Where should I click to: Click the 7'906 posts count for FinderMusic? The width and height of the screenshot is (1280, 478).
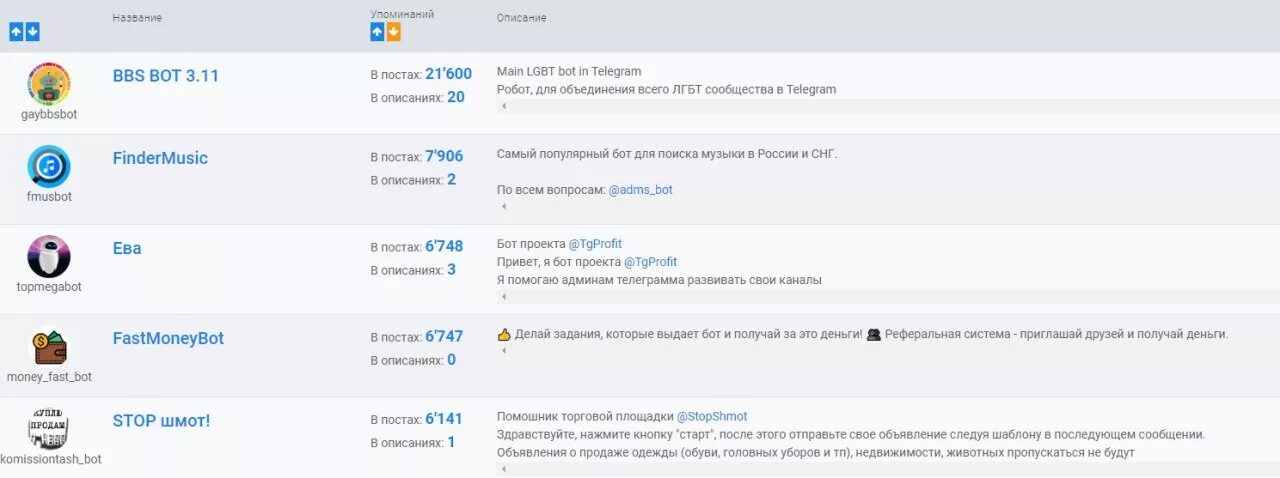click(444, 156)
